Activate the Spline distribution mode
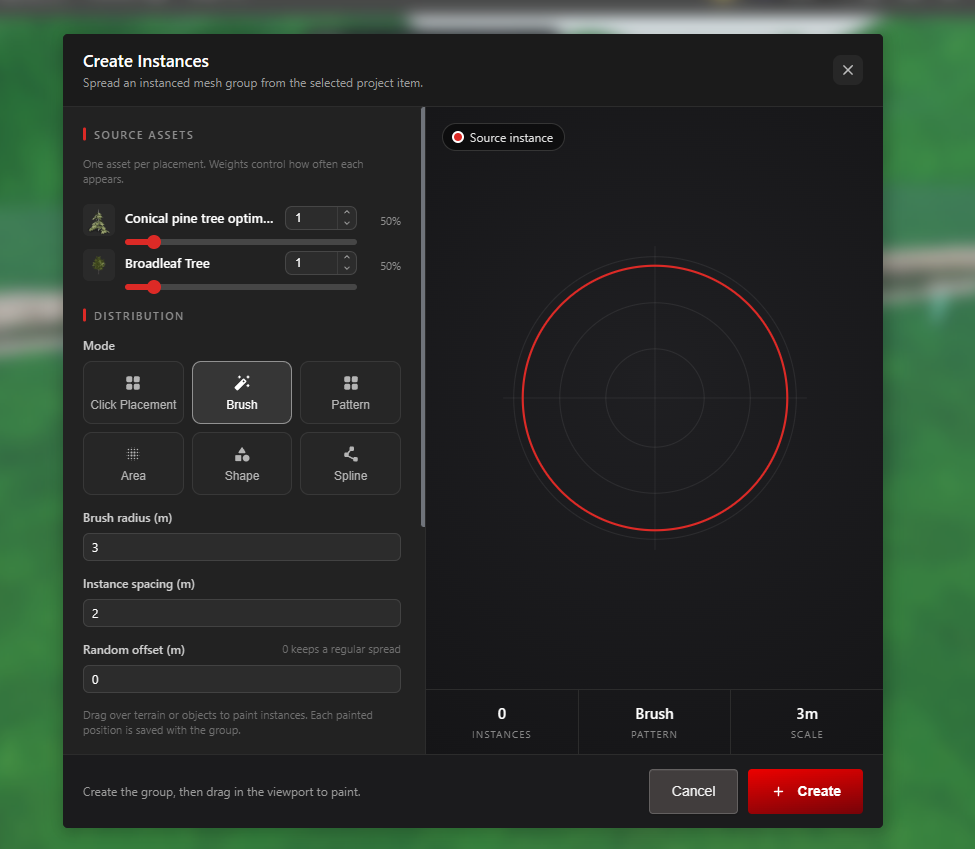 click(350, 463)
